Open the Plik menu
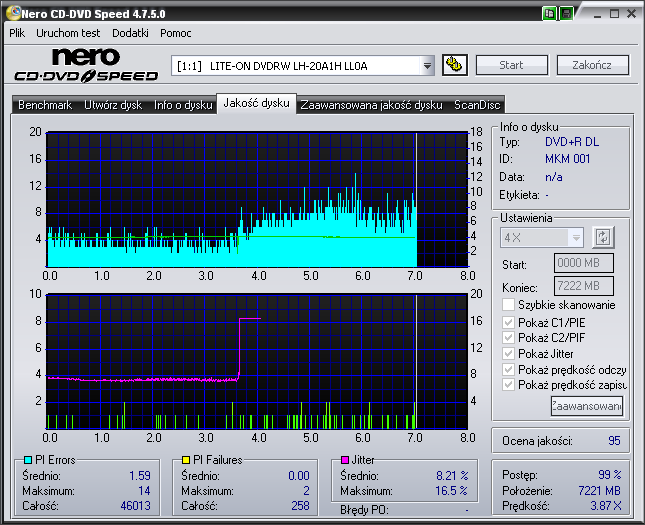645x525 pixels. click(17, 33)
